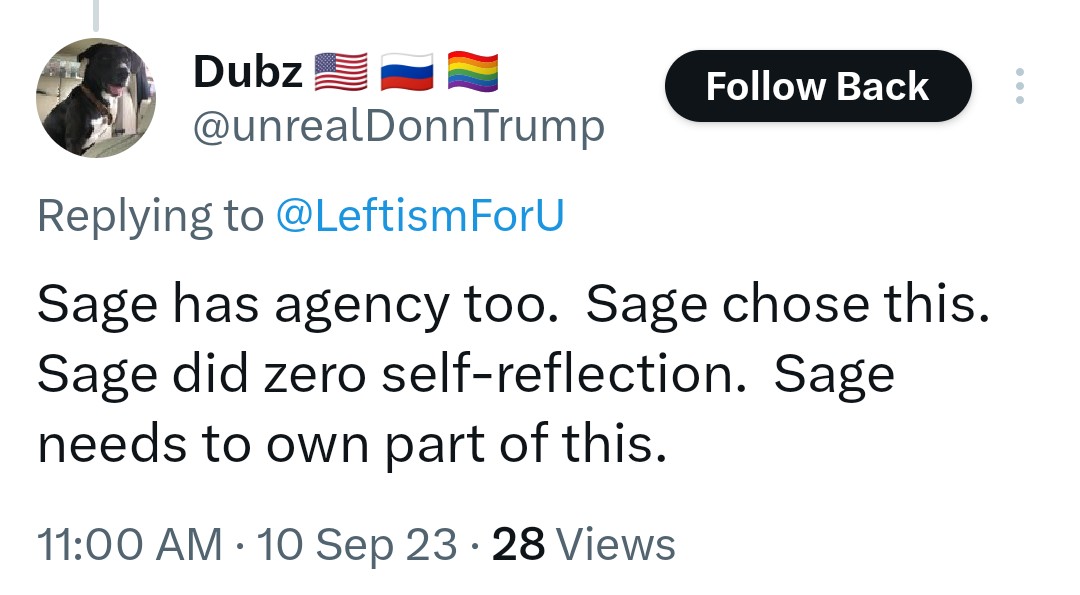Click the Russian flag emoji beside Dubz
1080x595 pixels.
click(406, 72)
